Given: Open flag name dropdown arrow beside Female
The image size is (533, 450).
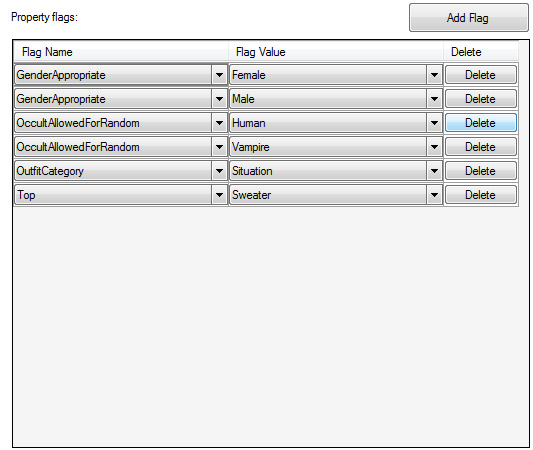Looking at the screenshot, I should click(219, 75).
